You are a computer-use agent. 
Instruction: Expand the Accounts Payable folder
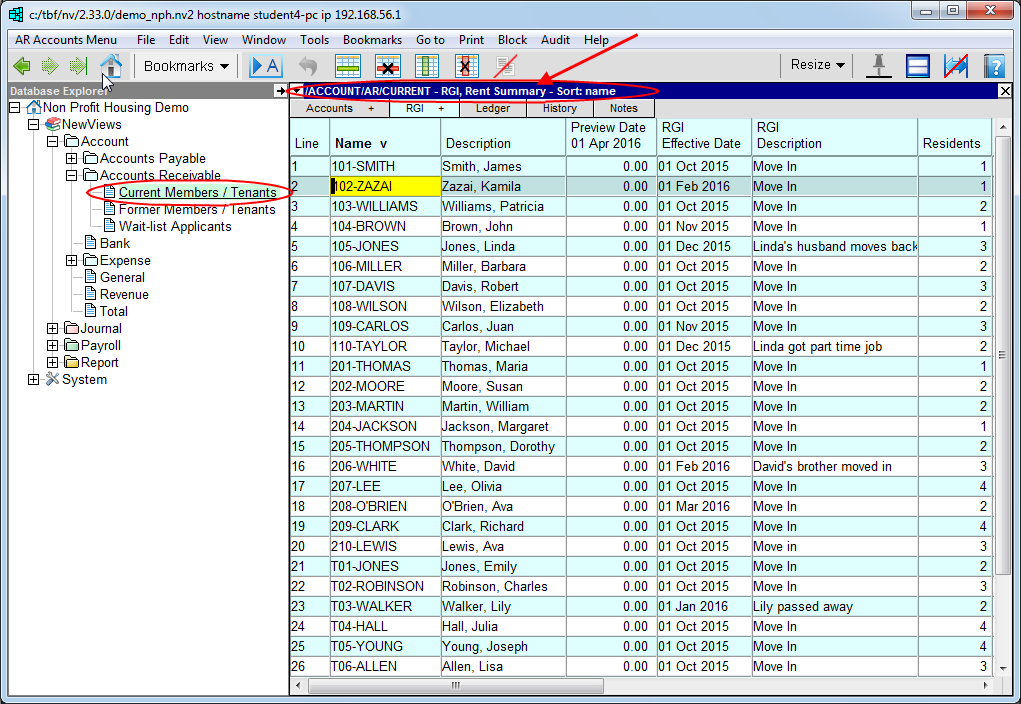(x=72, y=158)
